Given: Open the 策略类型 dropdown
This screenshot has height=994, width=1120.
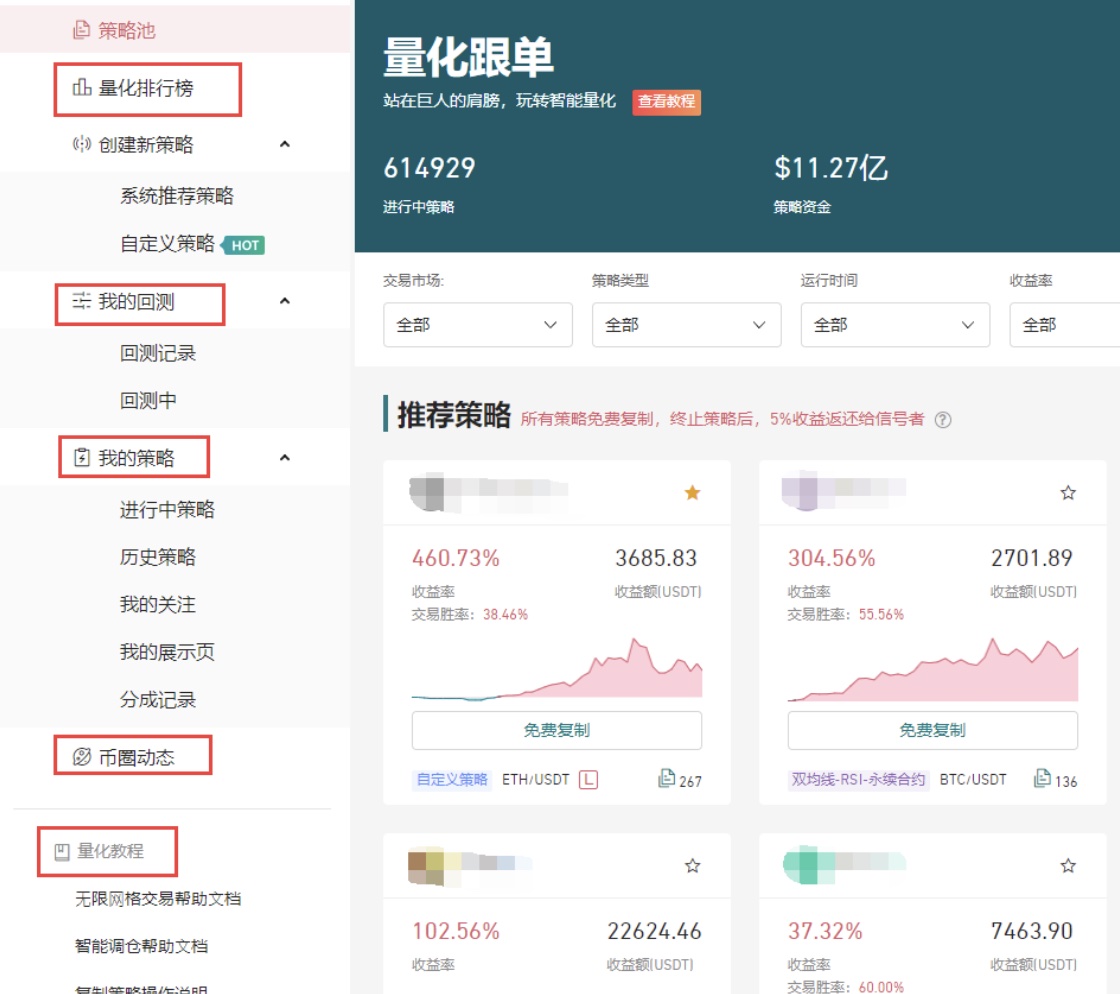Looking at the screenshot, I should pos(686,325).
